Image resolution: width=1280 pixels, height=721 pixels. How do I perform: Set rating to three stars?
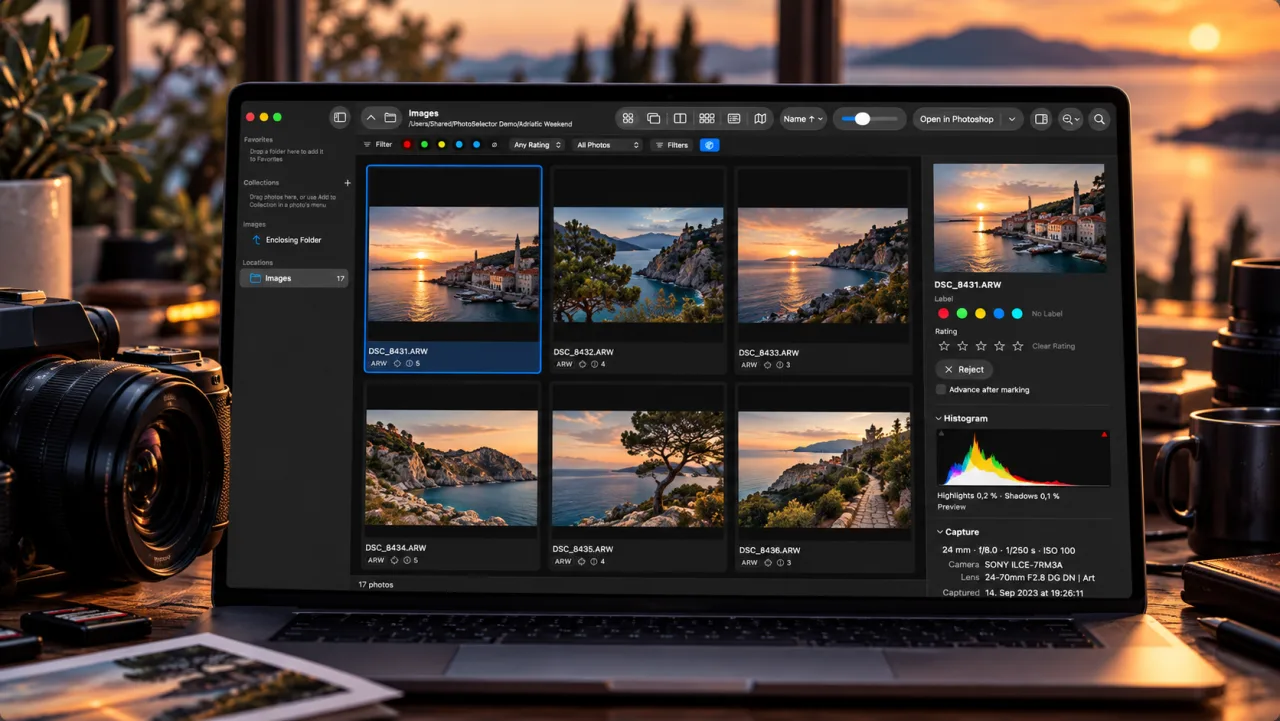tap(981, 346)
